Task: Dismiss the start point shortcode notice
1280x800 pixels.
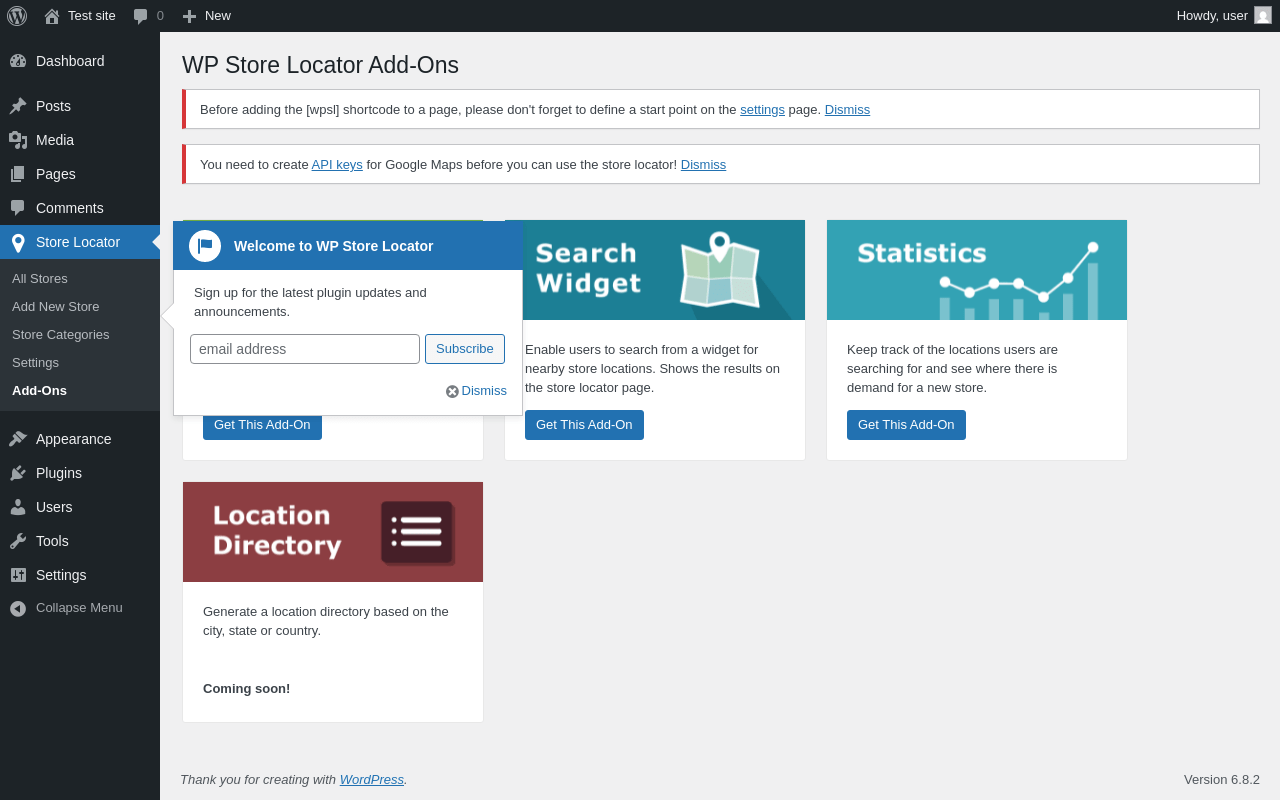Action: click(847, 110)
